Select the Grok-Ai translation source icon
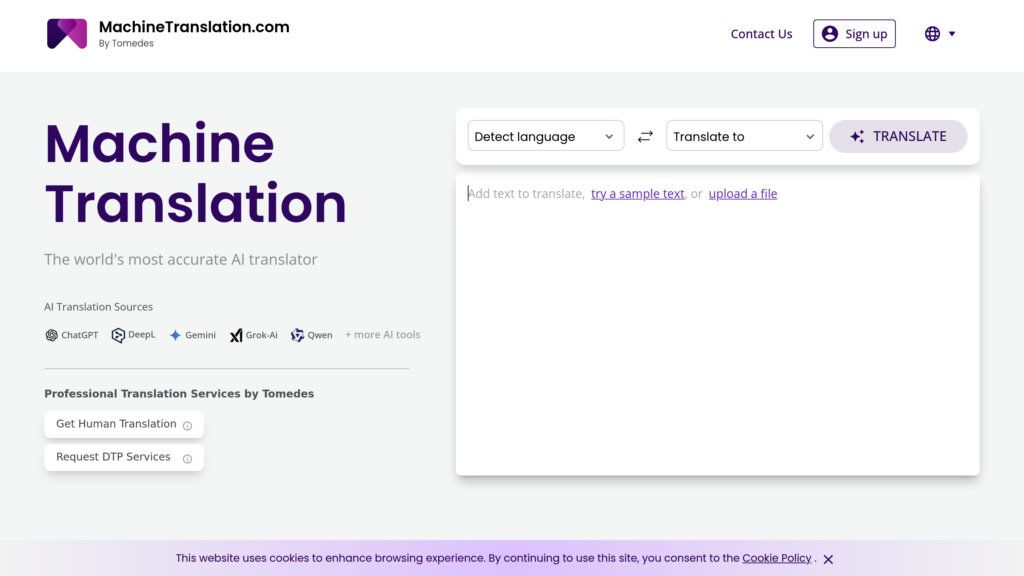The width and height of the screenshot is (1024, 576). pos(236,335)
